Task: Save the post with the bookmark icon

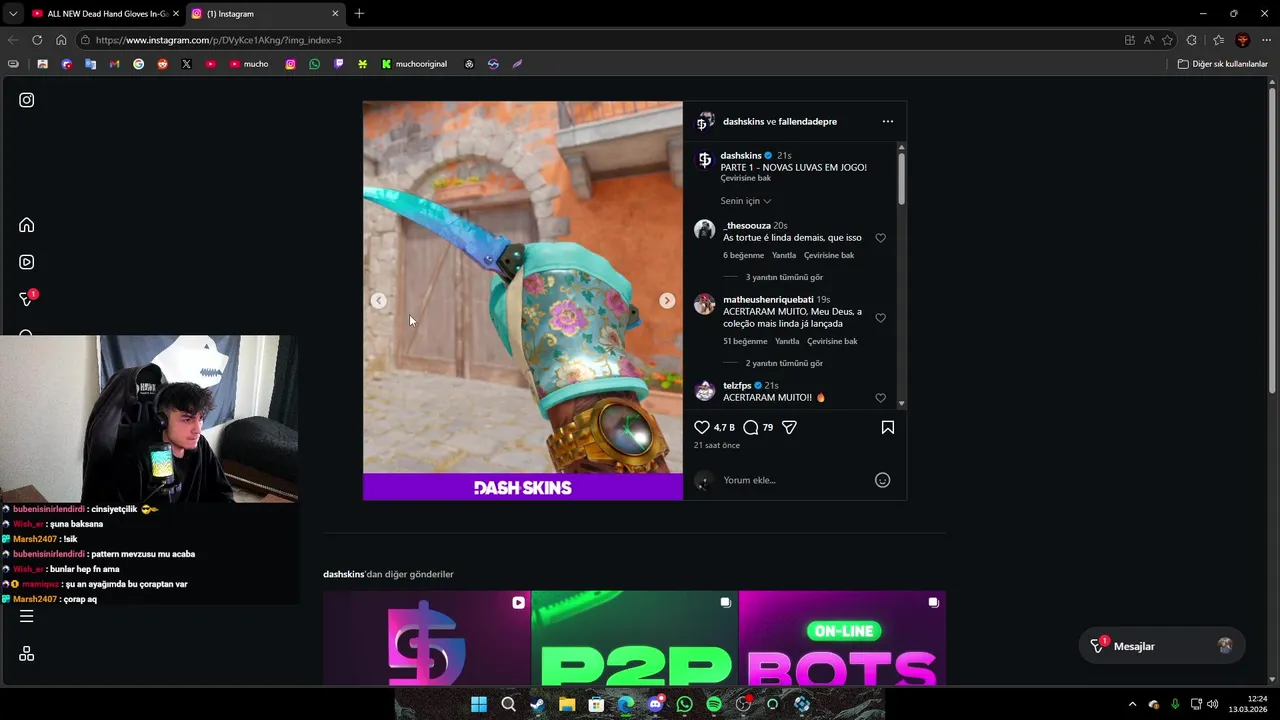Action: tap(887, 427)
